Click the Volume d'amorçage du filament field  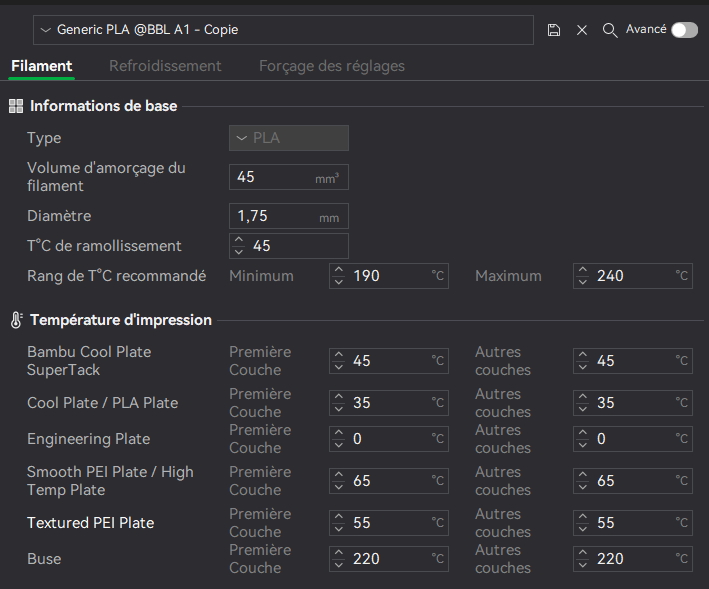289,177
